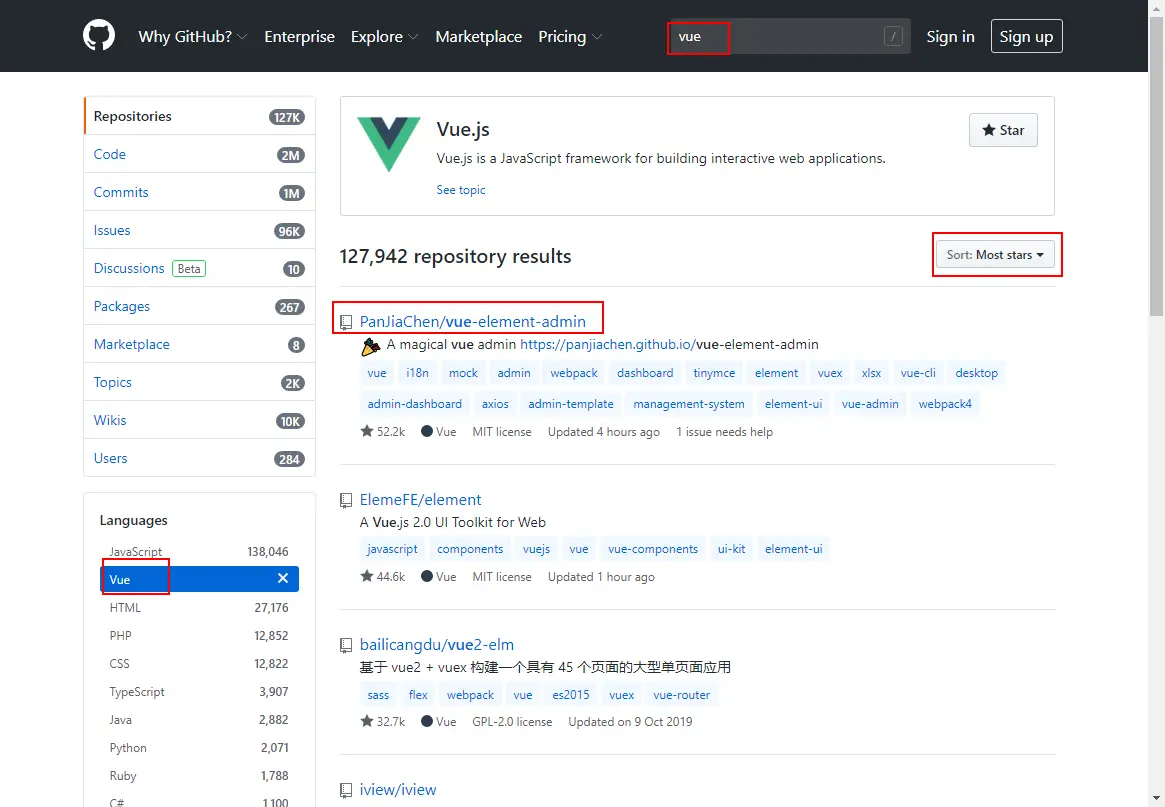Click the star icon next to 52.2k
The height and width of the screenshot is (807, 1165).
coord(366,431)
